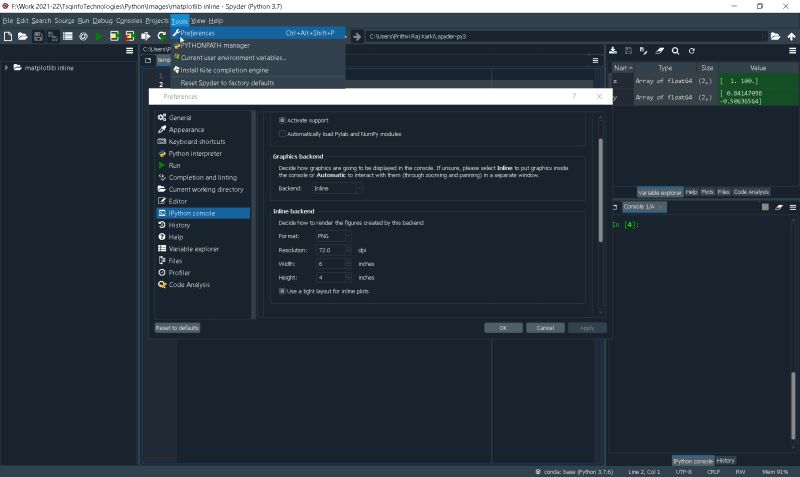Open PYTHONPATH manager from Tools menu
Screen dimensions: 800x477
tap(258, 45)
